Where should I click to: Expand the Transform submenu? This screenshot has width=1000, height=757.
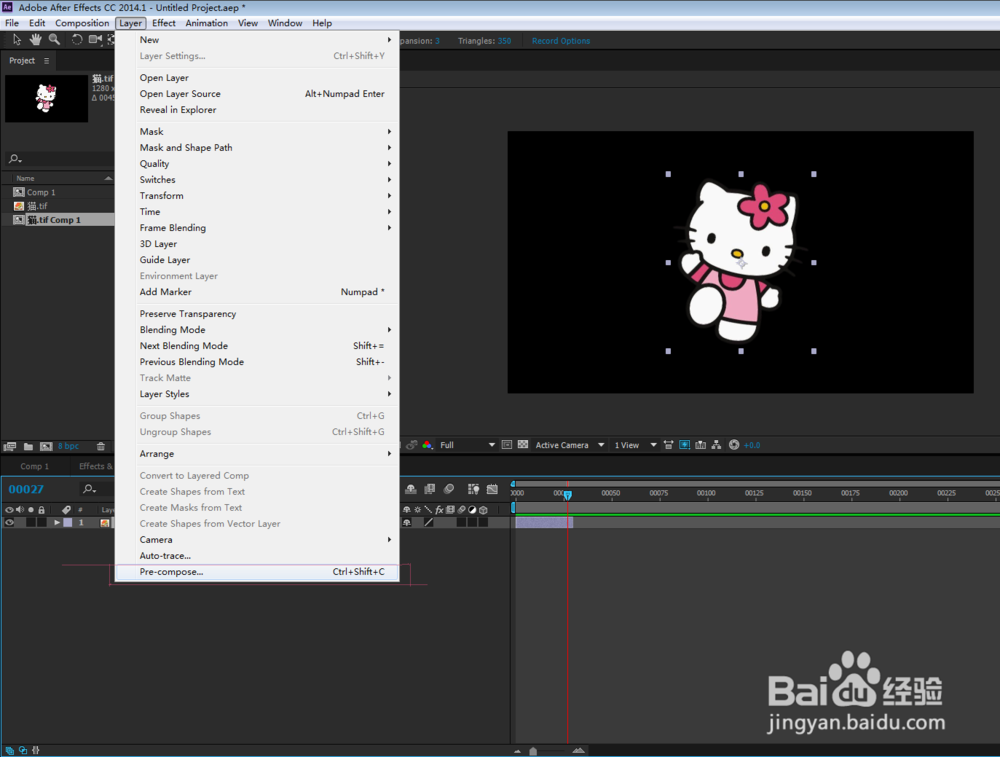click(x=257, y=196)
